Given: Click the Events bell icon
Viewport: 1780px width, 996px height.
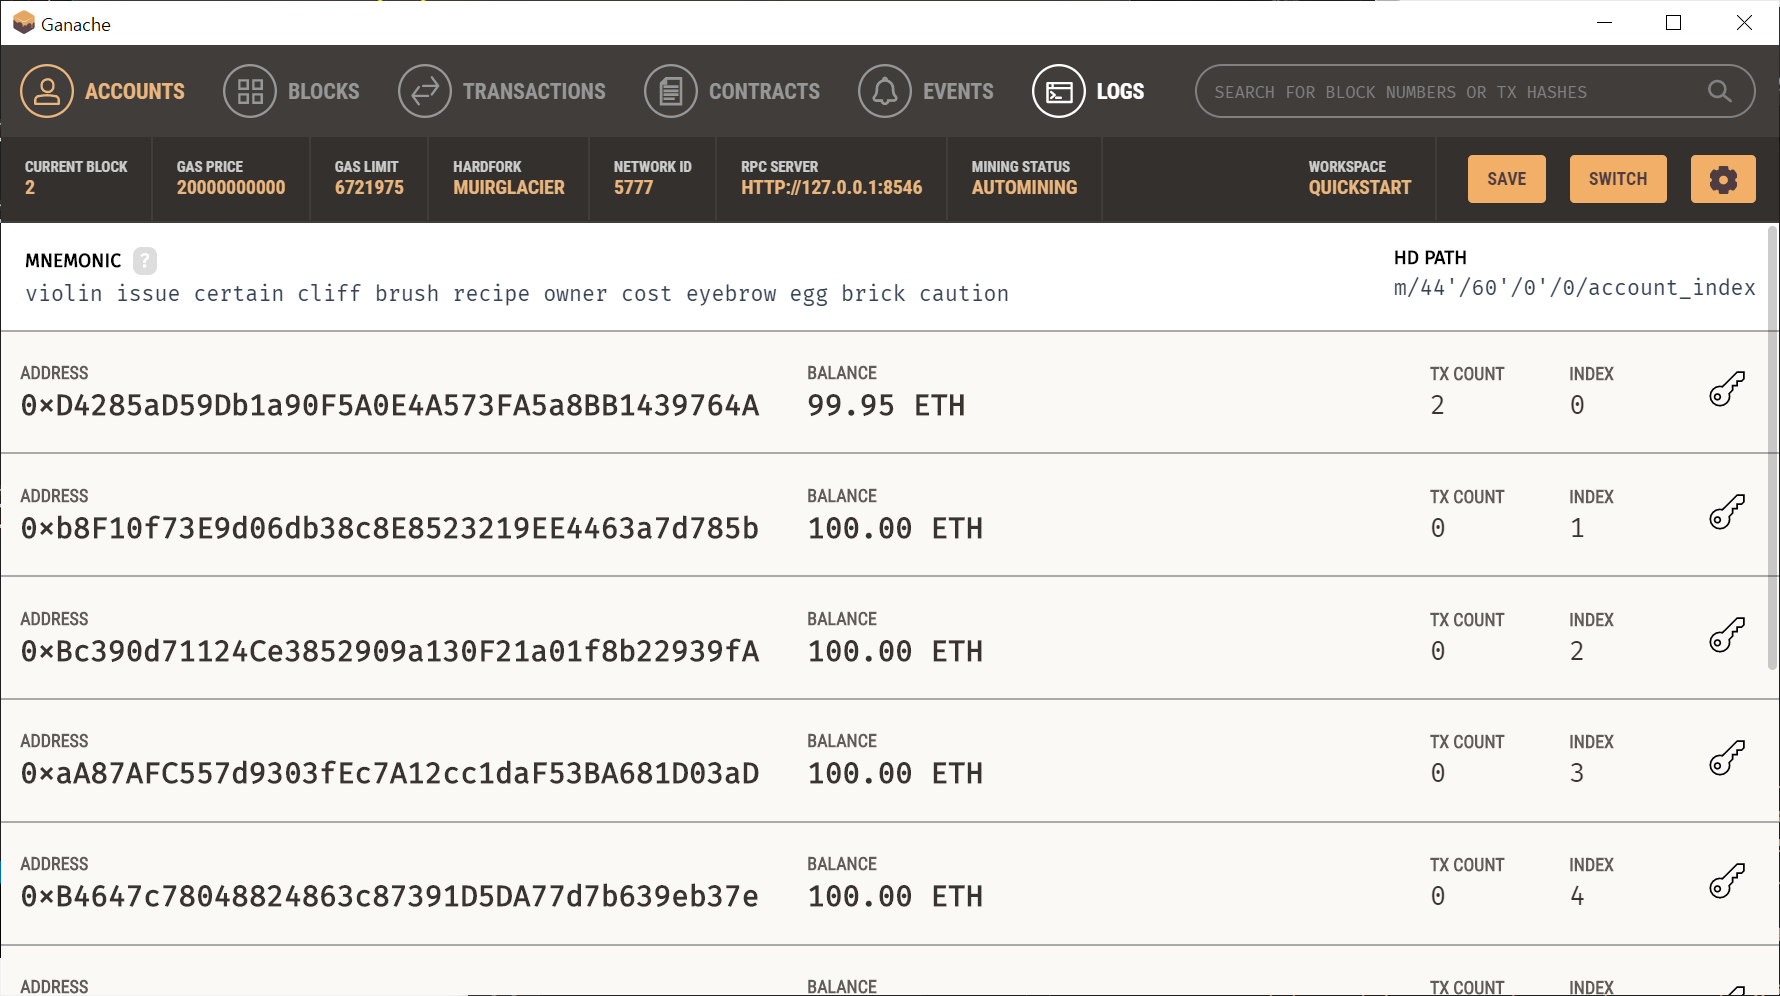Looking at the screenshot, I should (x=885, y=91).
